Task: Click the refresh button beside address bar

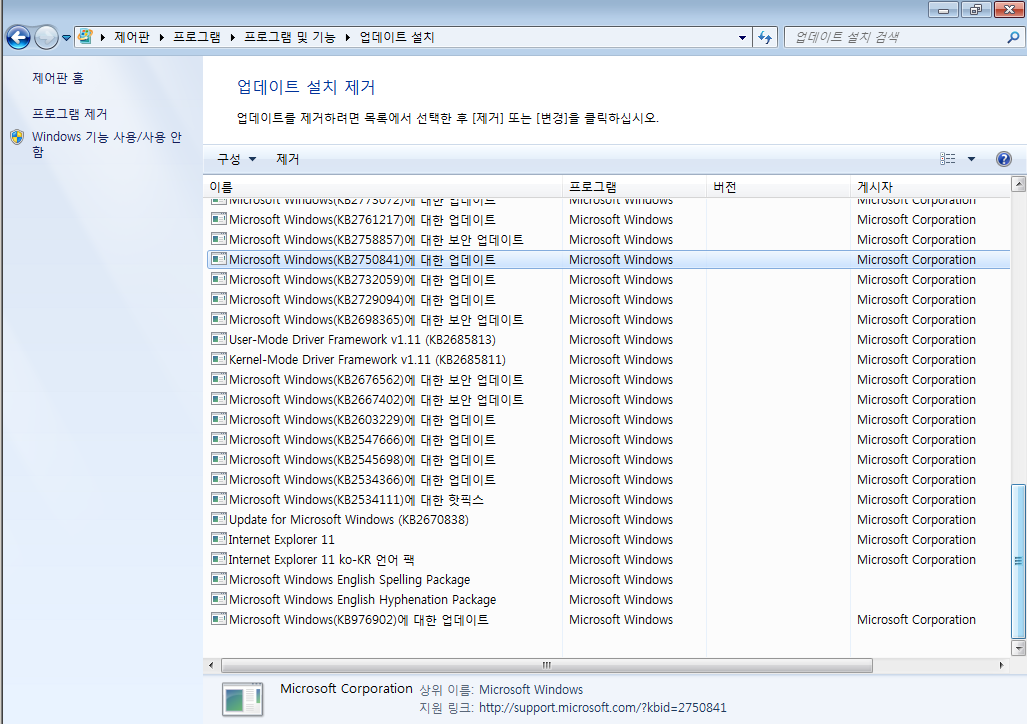Action: pos(765,37)
